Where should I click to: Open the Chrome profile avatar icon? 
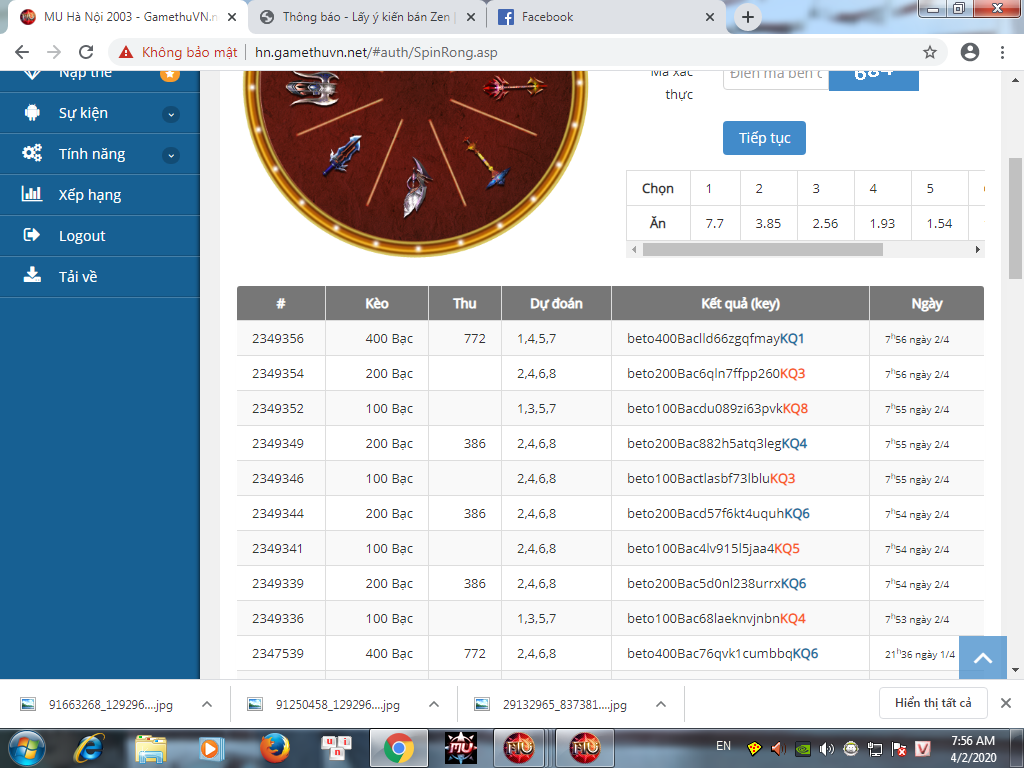969,52
